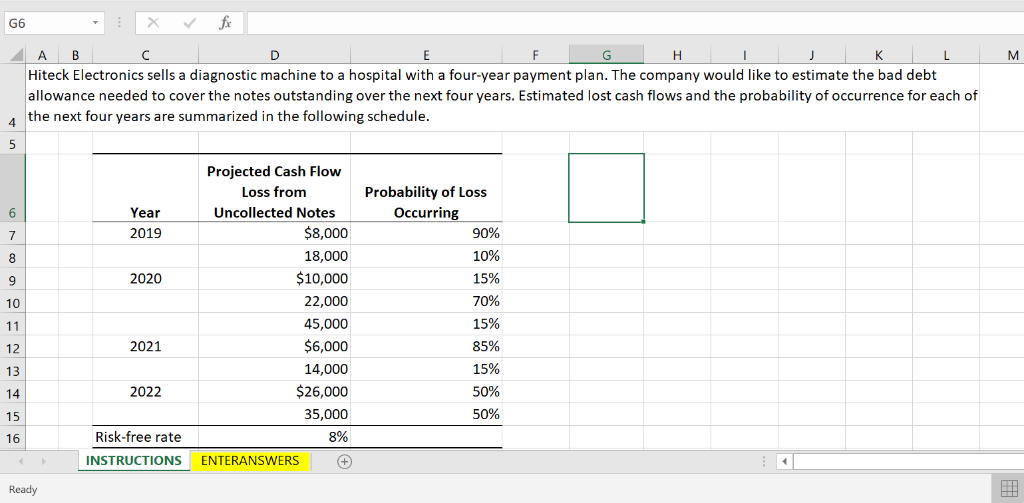Select row 16 header
The height and width of the screenshot is (503, 1024).
pyautogui.click(x=14, y=438)
